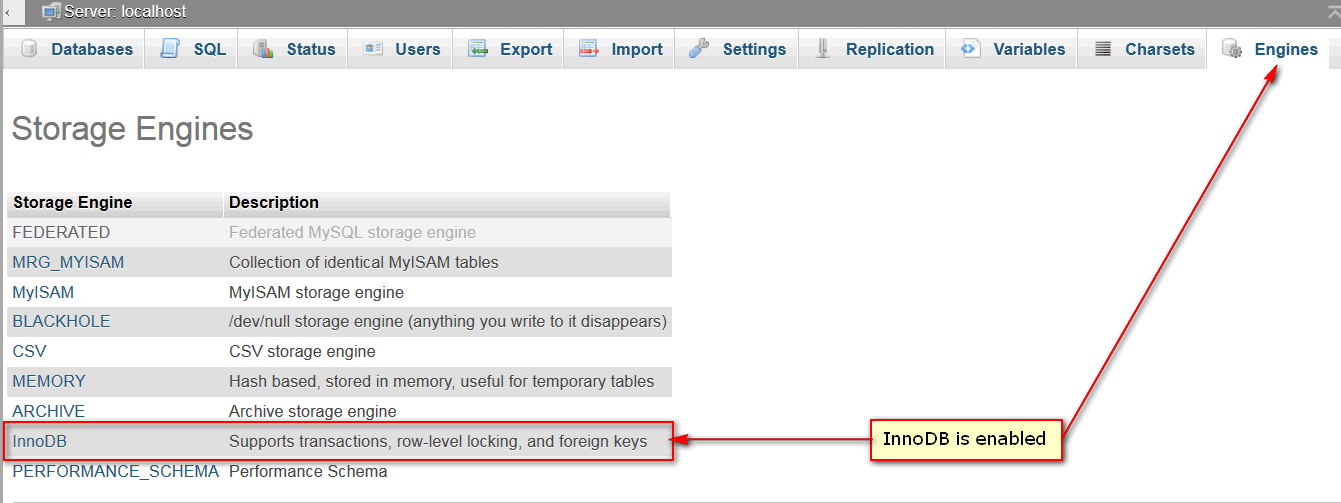The width and height of the screenshot is (1341, 503).
Task: Click the Settings wrench icon
Action: [x=700, y=49]
